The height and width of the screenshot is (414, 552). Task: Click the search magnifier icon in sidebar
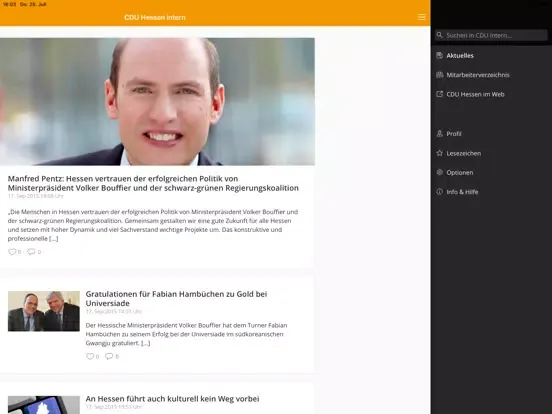439,35
